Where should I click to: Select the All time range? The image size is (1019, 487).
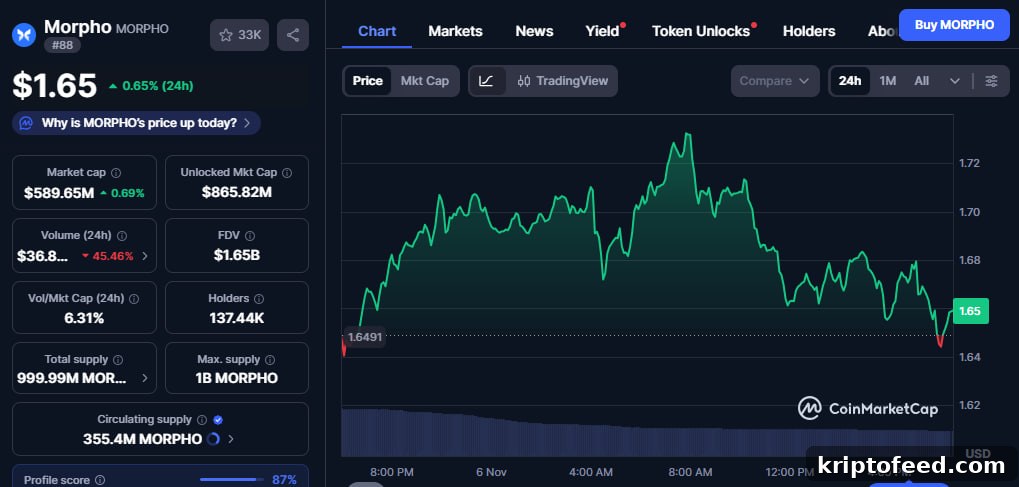coord(922,81)
